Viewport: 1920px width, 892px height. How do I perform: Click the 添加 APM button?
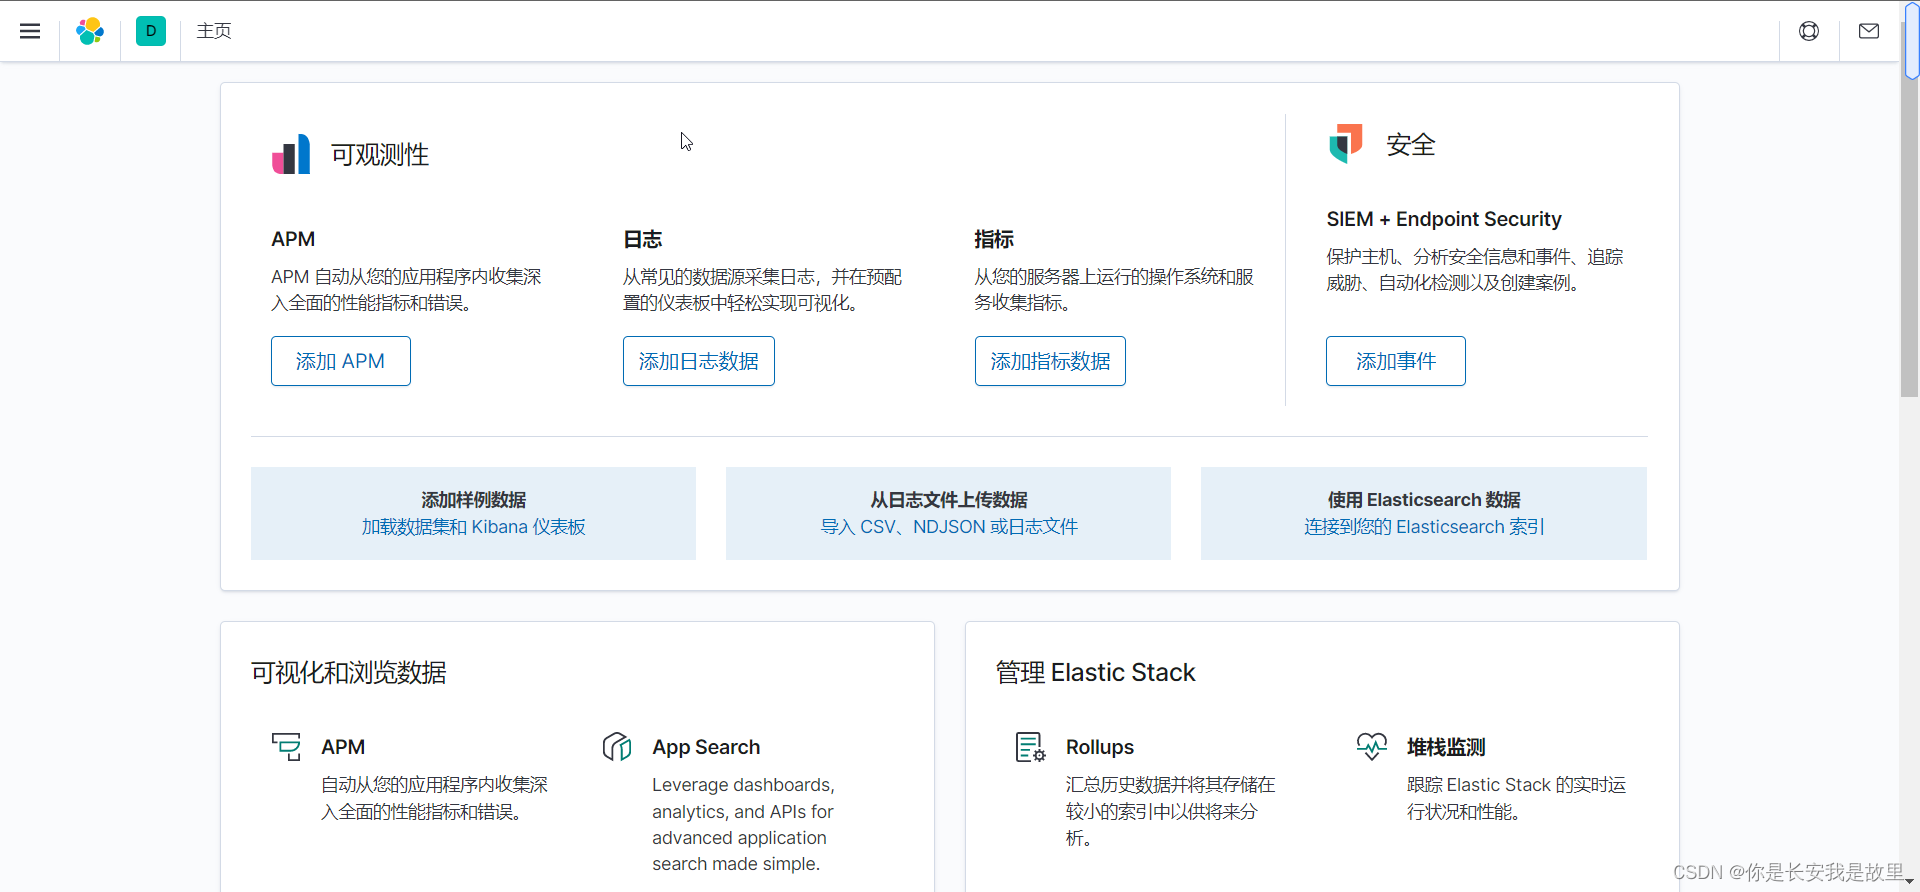click(341, 361)
